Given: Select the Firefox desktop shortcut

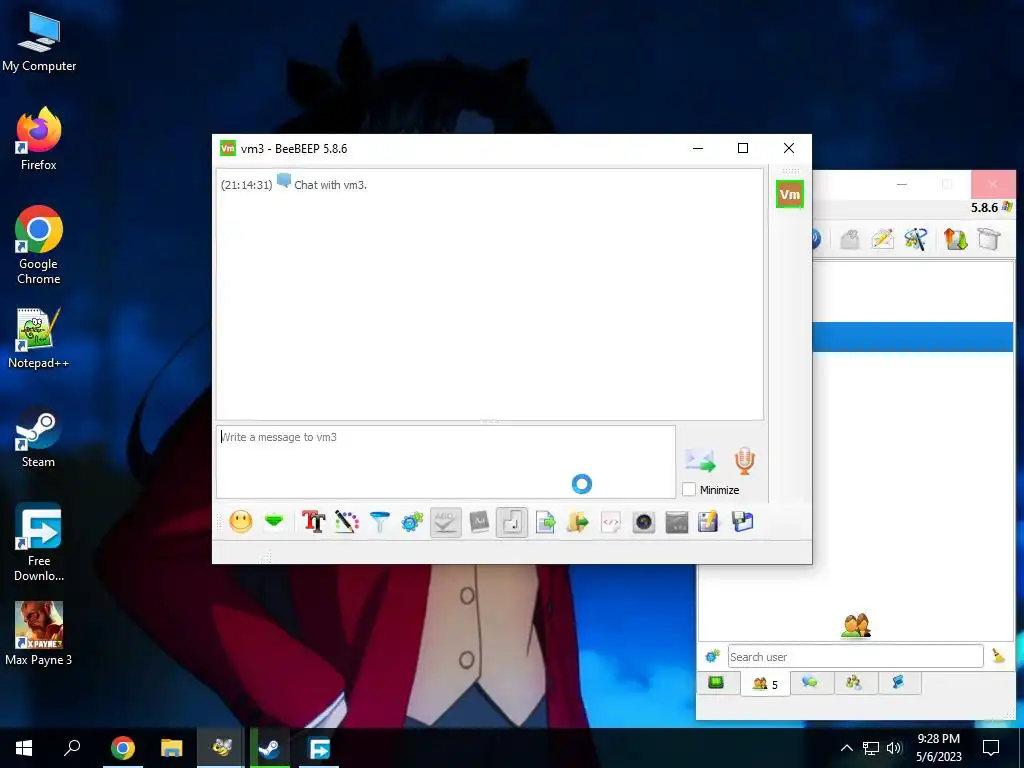Looking at the screenshot, I should 39,139.
